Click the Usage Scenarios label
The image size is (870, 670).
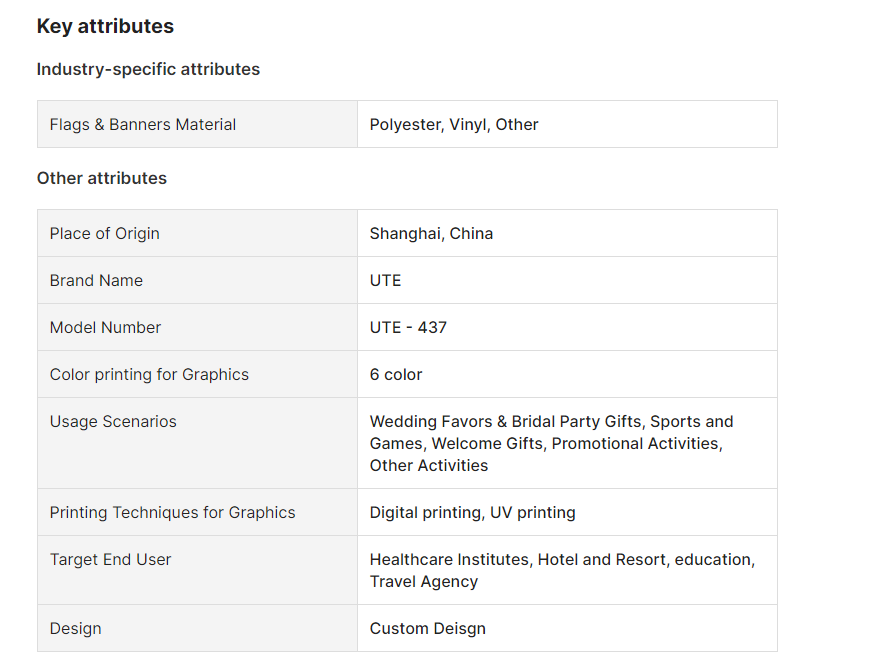(x=113, y=422)
